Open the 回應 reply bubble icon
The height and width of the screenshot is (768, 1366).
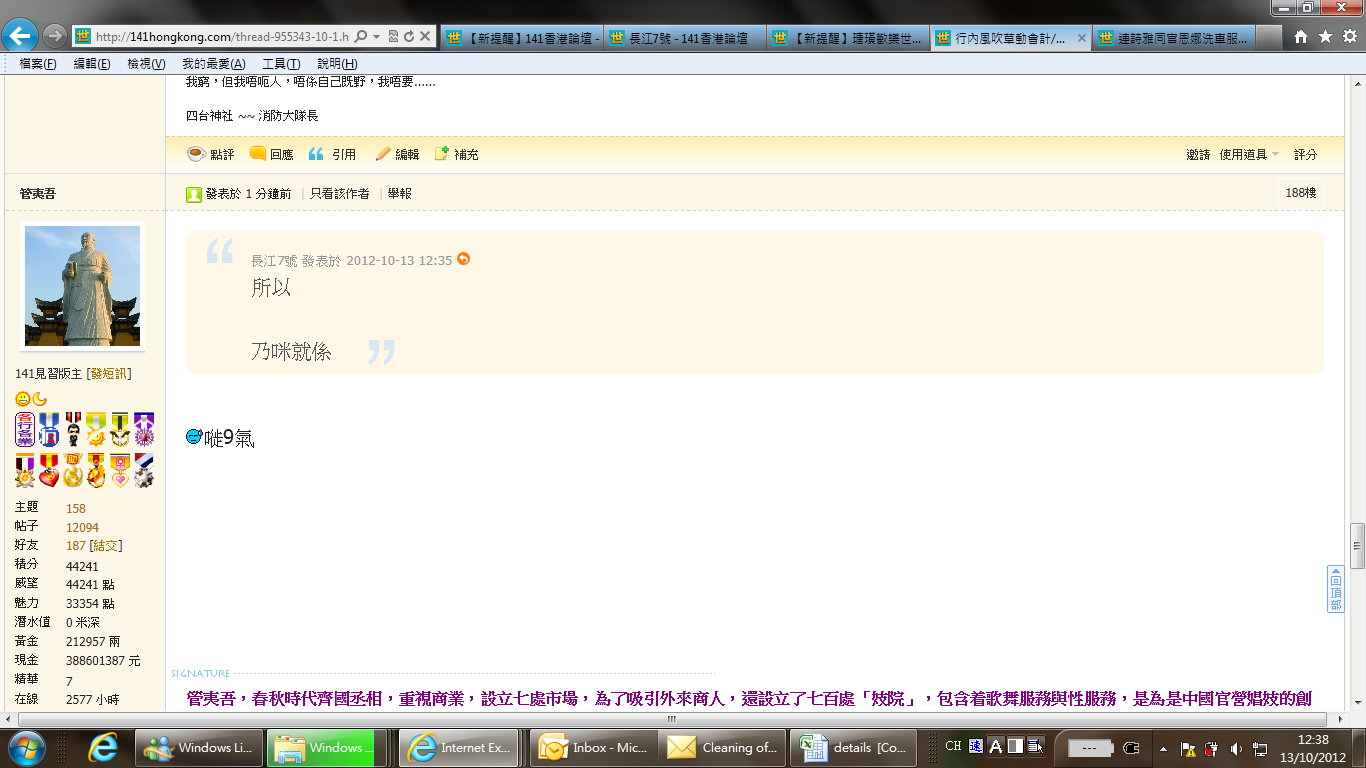(257, 154)
